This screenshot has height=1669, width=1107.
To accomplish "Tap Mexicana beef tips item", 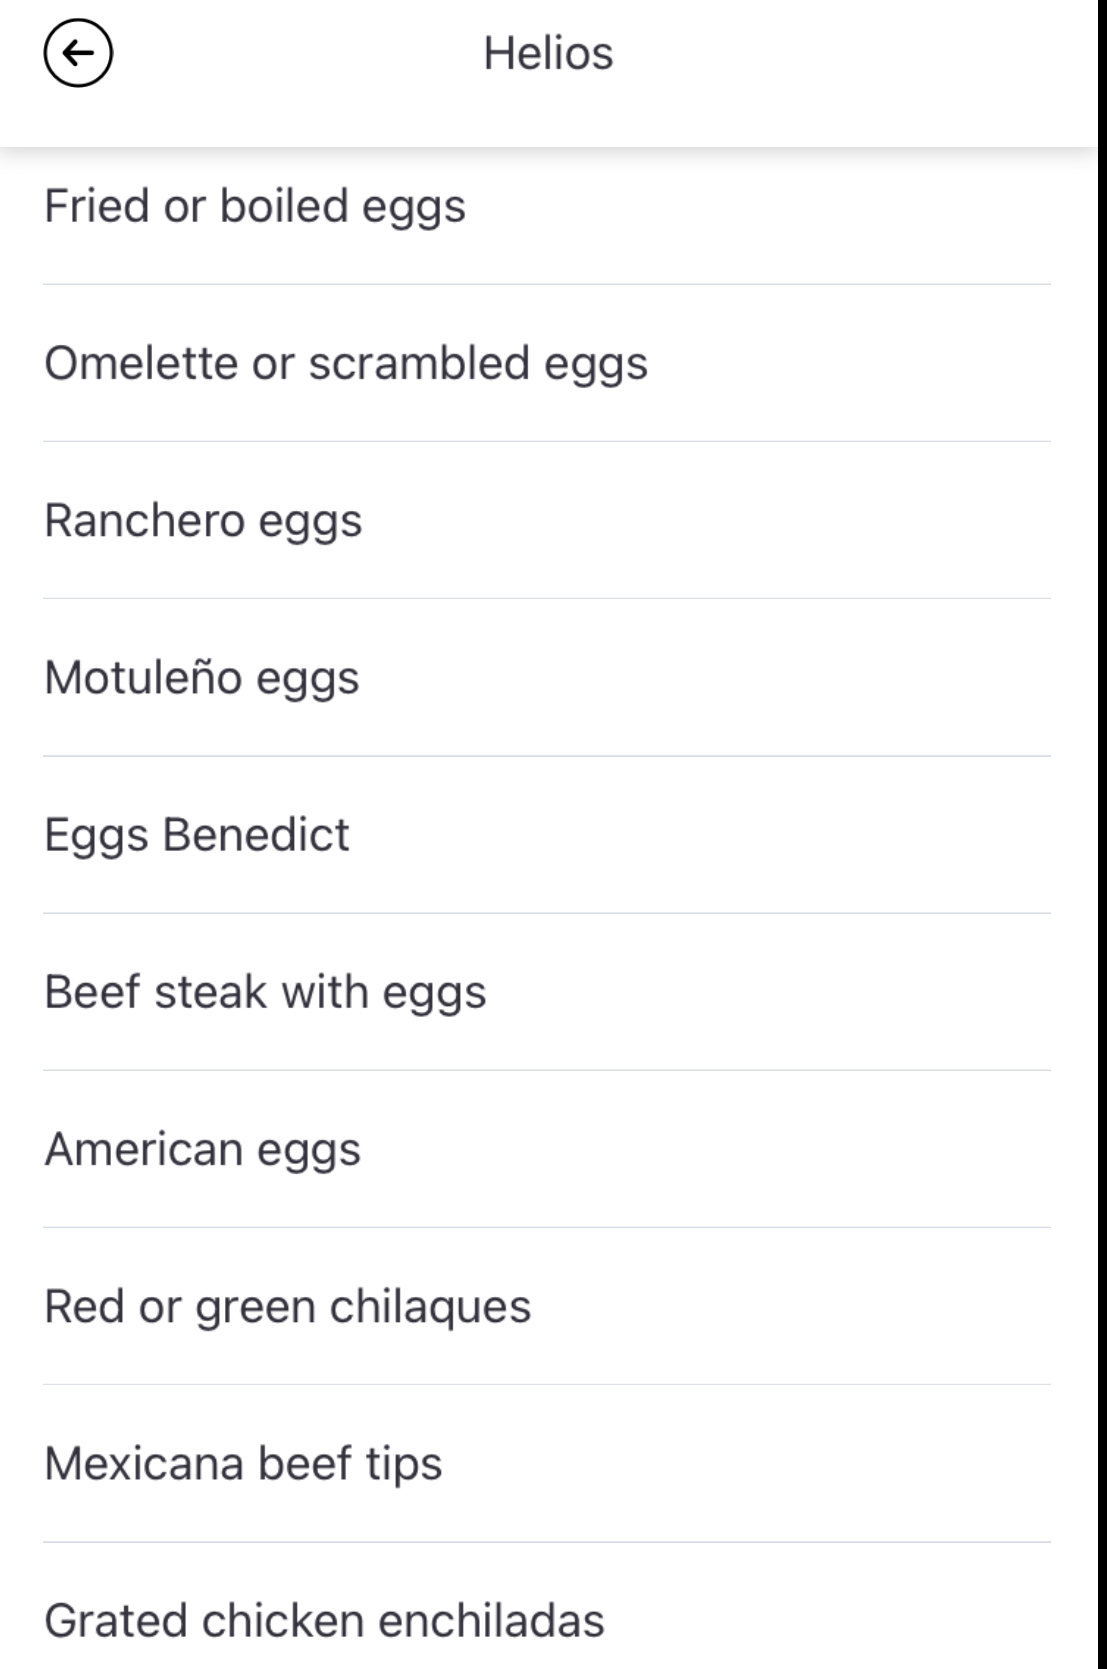I will (243, 1463).
